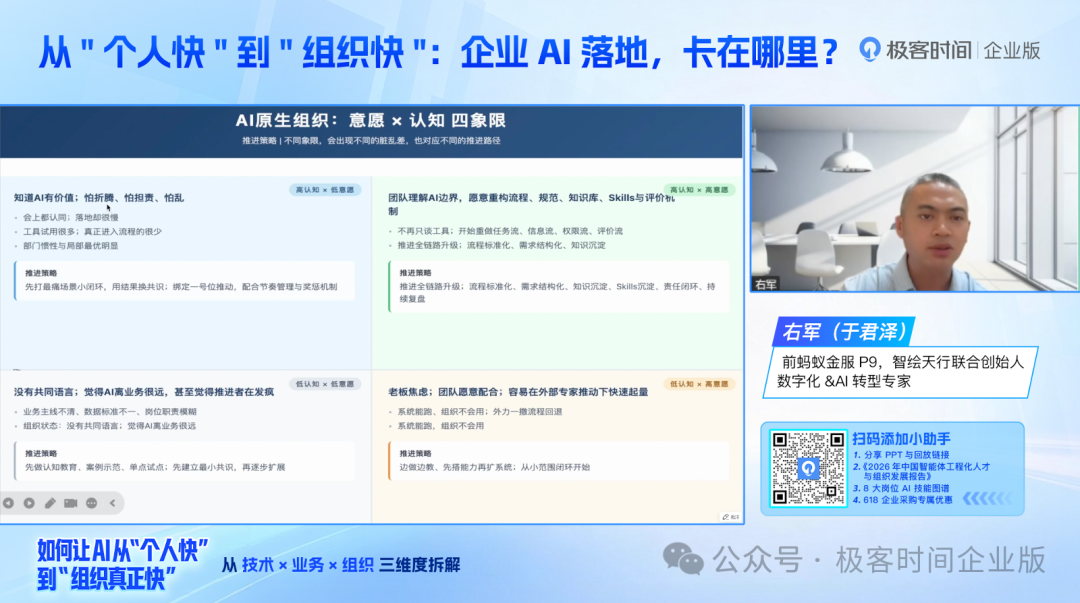Click the item 分享 PPT 与回放链接

(x=901, y=455)
